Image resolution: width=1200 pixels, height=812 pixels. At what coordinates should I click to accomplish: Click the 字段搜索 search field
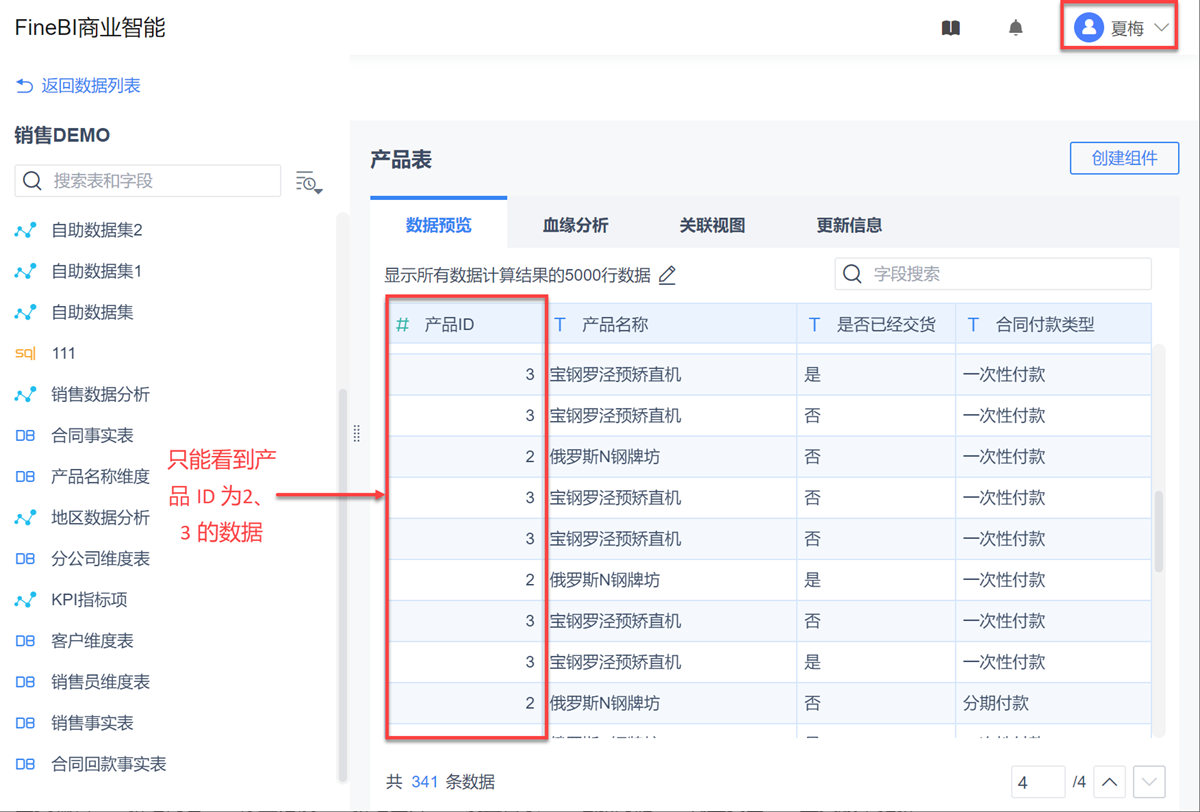pyautogui.click(x=993, y=274)
